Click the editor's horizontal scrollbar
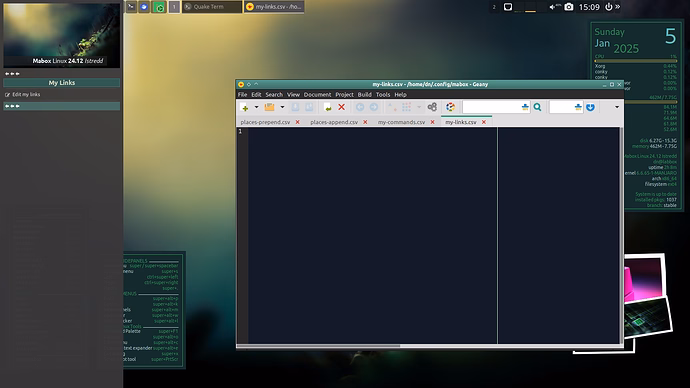The height and width of the screenshot is (388, 690). coord(319,346)
